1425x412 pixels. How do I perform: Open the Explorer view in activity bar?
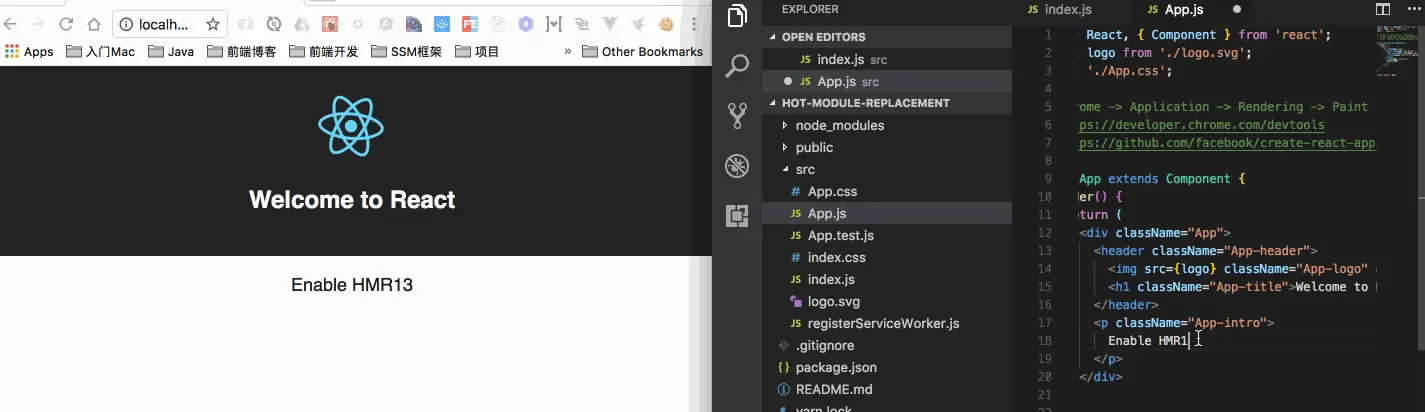(x=737, y=16)
